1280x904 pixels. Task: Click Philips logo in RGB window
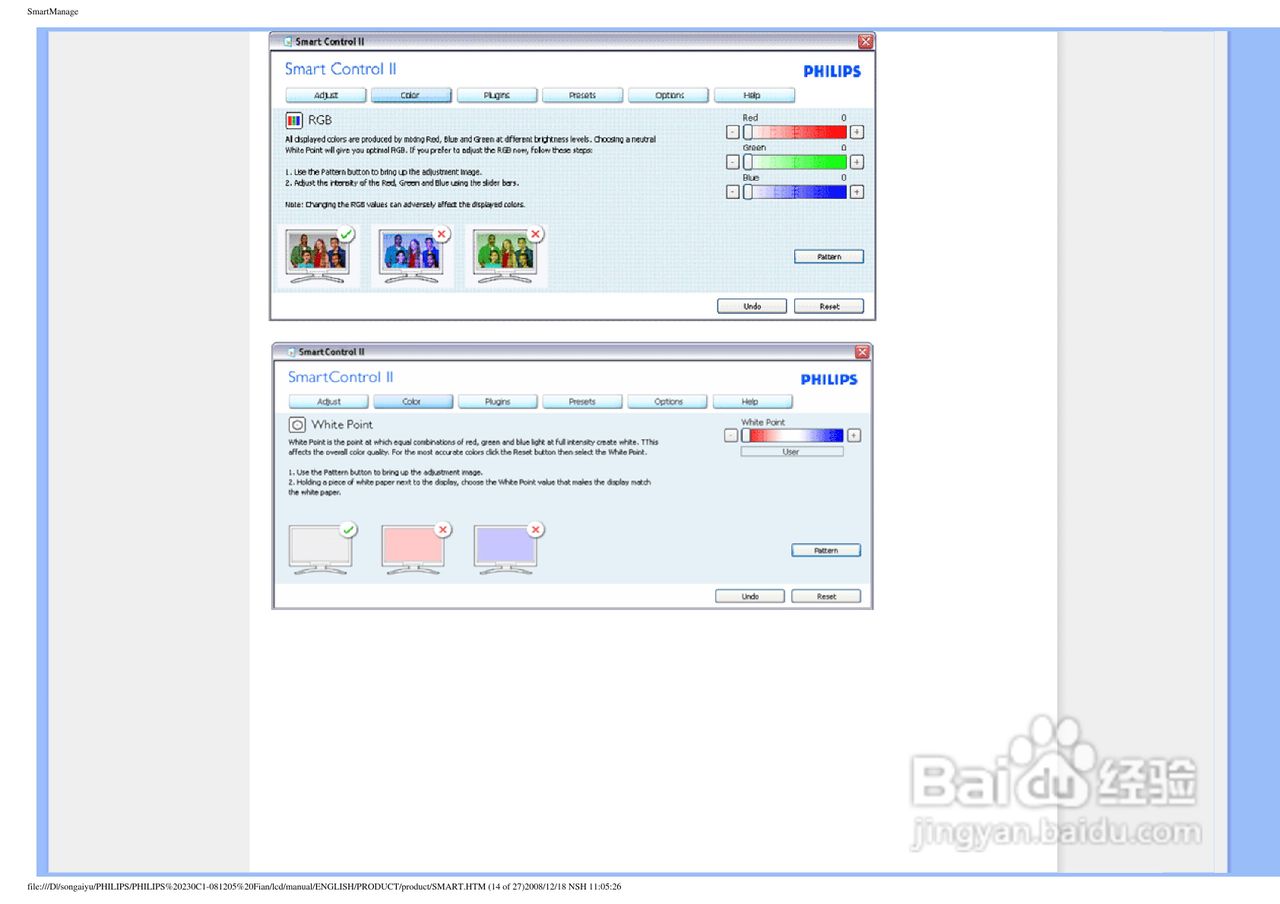point(831,71)
